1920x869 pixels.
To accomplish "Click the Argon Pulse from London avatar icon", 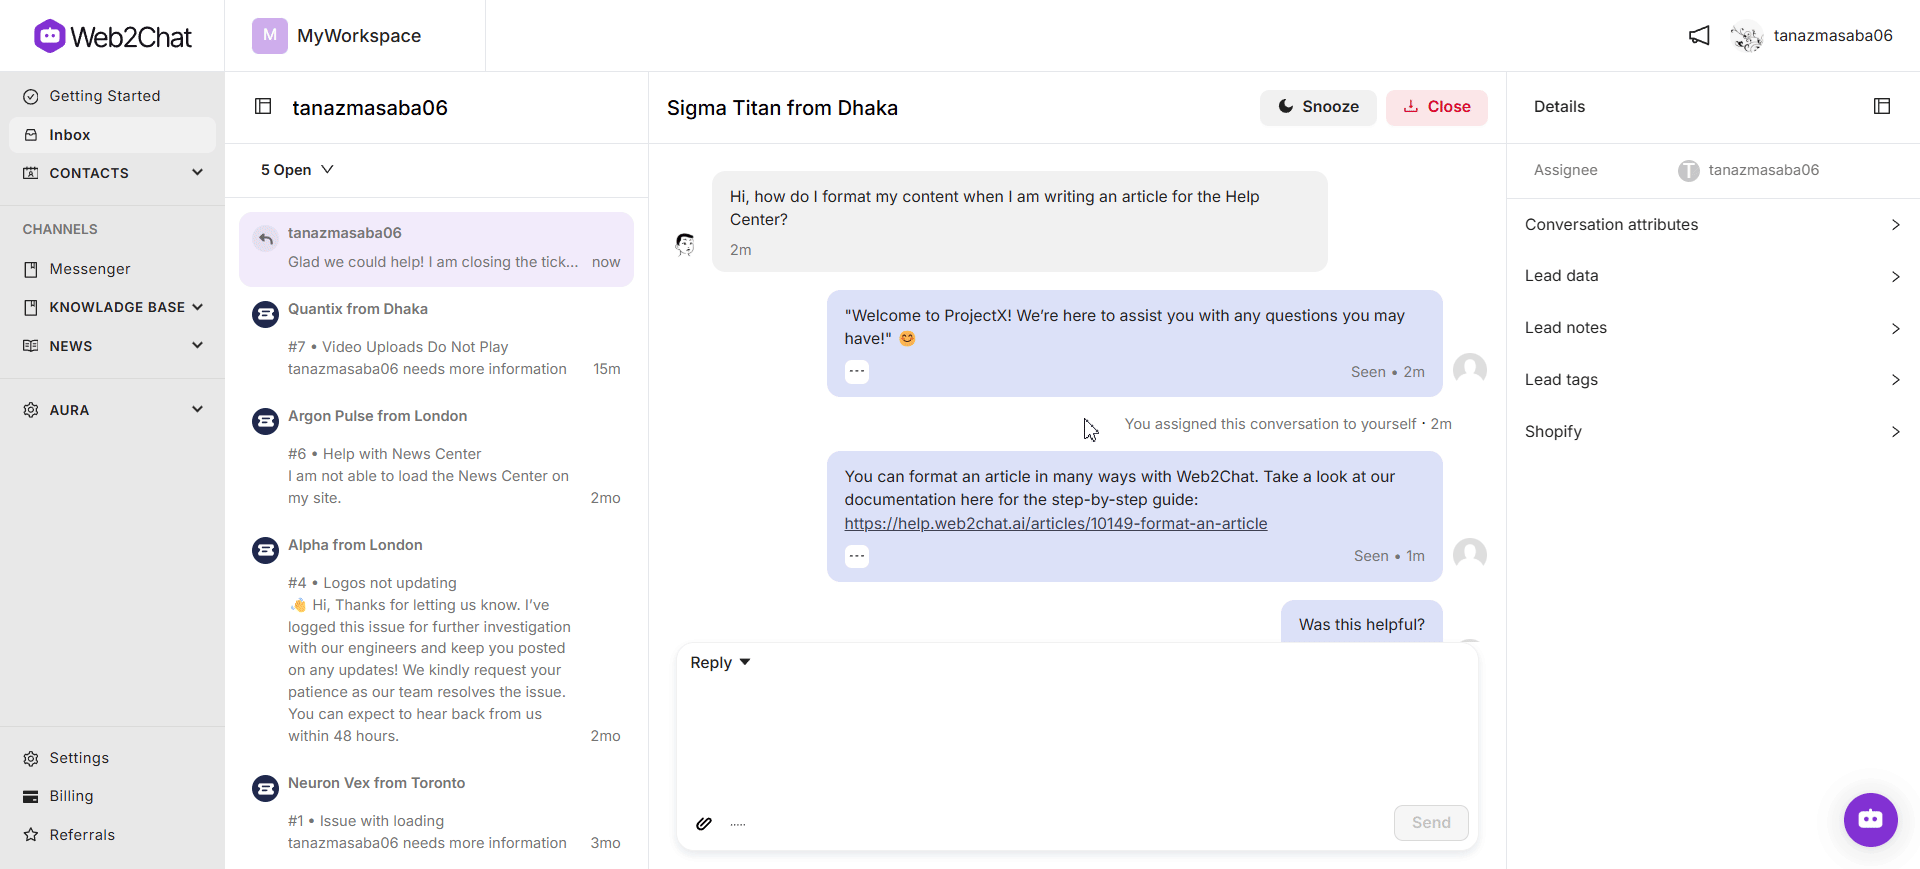I will 265,421.
